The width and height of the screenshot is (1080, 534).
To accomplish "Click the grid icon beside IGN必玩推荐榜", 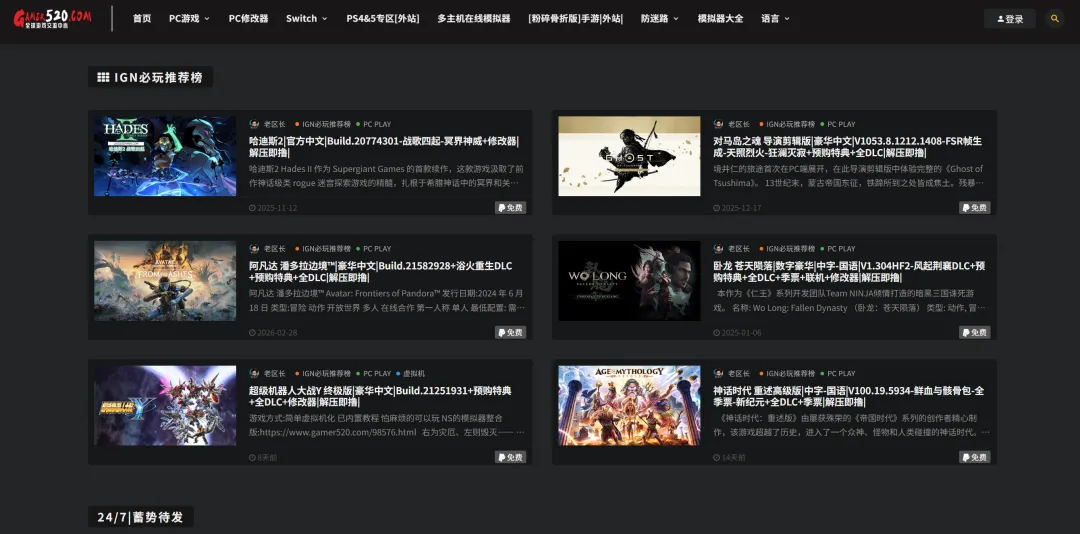I will (103, 77).
